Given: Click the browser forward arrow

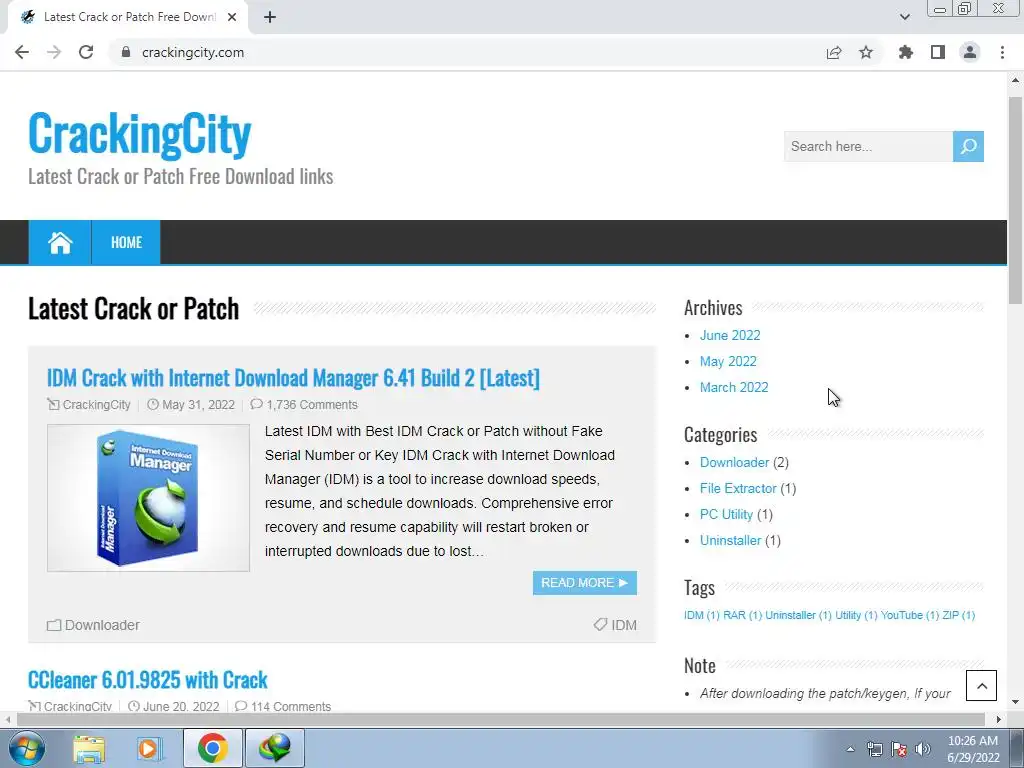Looking at the screenshot, I should (54, 52).
